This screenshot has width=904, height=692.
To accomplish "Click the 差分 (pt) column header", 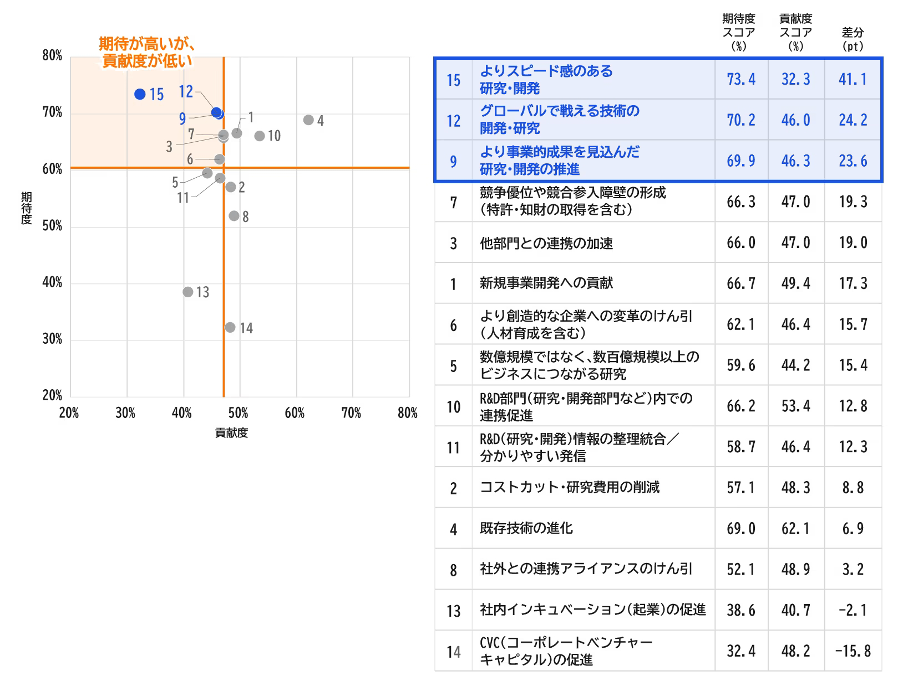I will [853, 39].
